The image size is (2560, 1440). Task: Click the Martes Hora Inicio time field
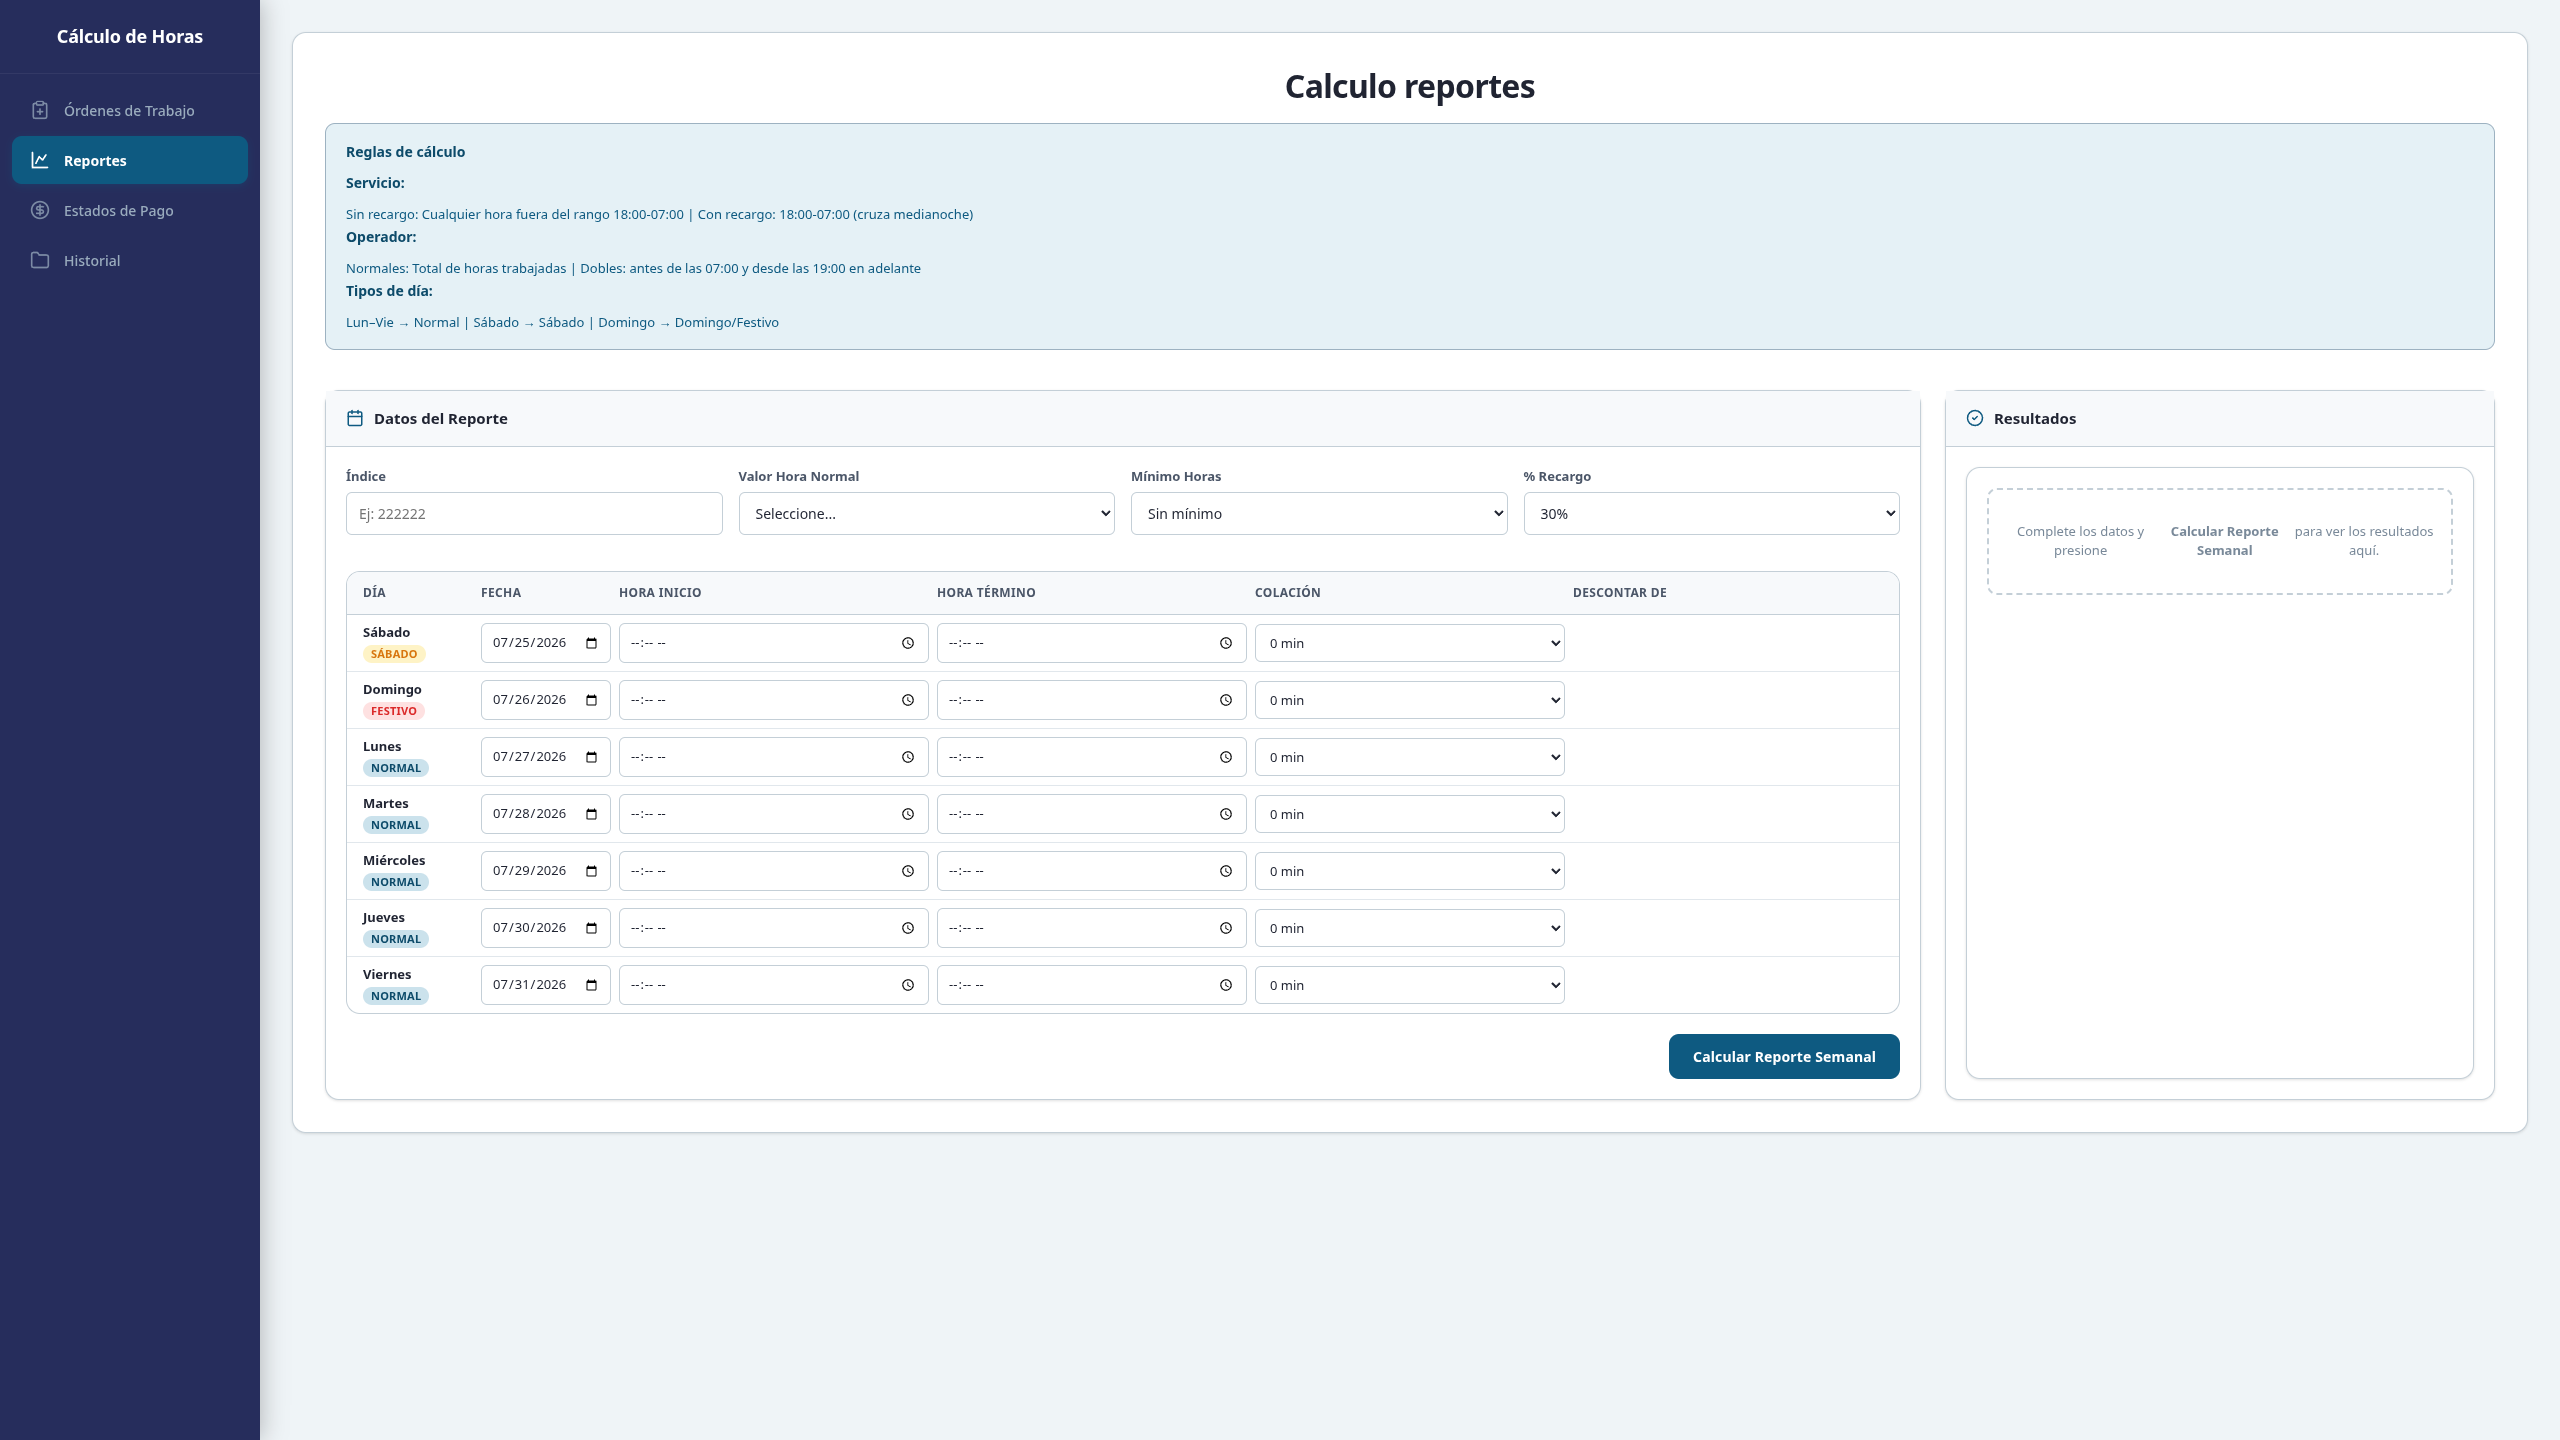(773, 814)
